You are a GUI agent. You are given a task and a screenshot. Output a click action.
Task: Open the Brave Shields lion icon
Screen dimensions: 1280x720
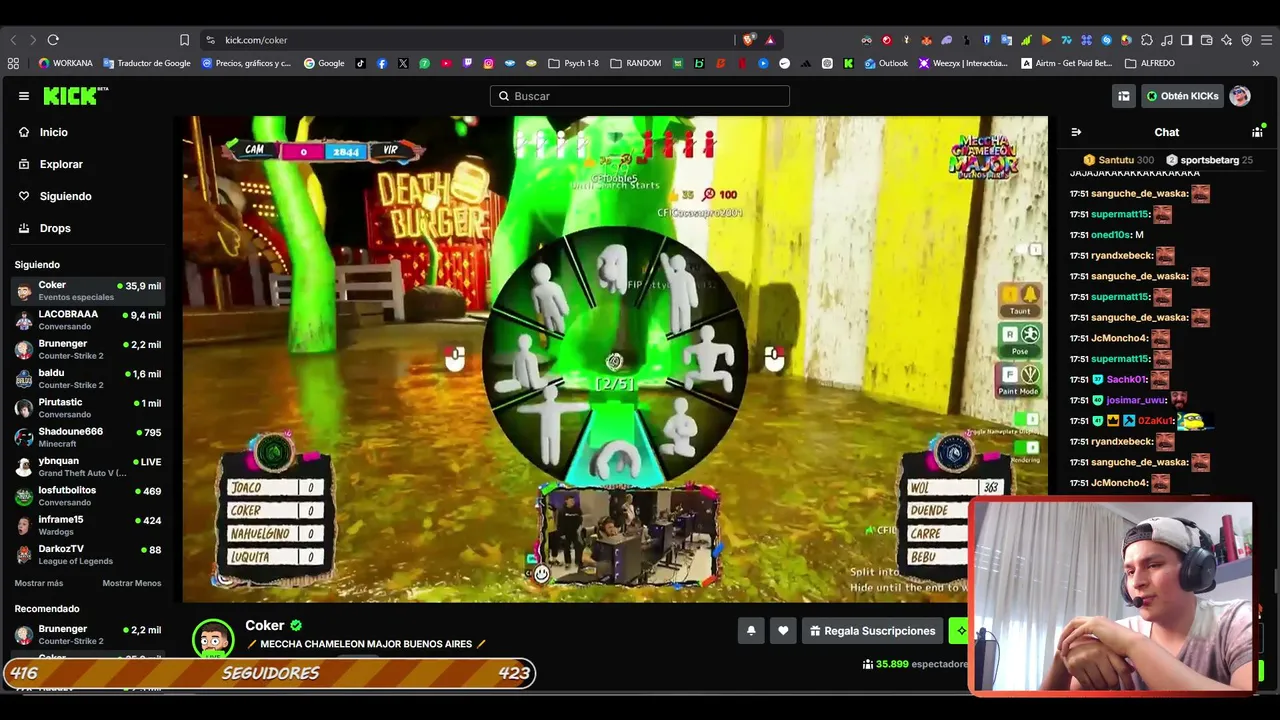click(748, 40)
